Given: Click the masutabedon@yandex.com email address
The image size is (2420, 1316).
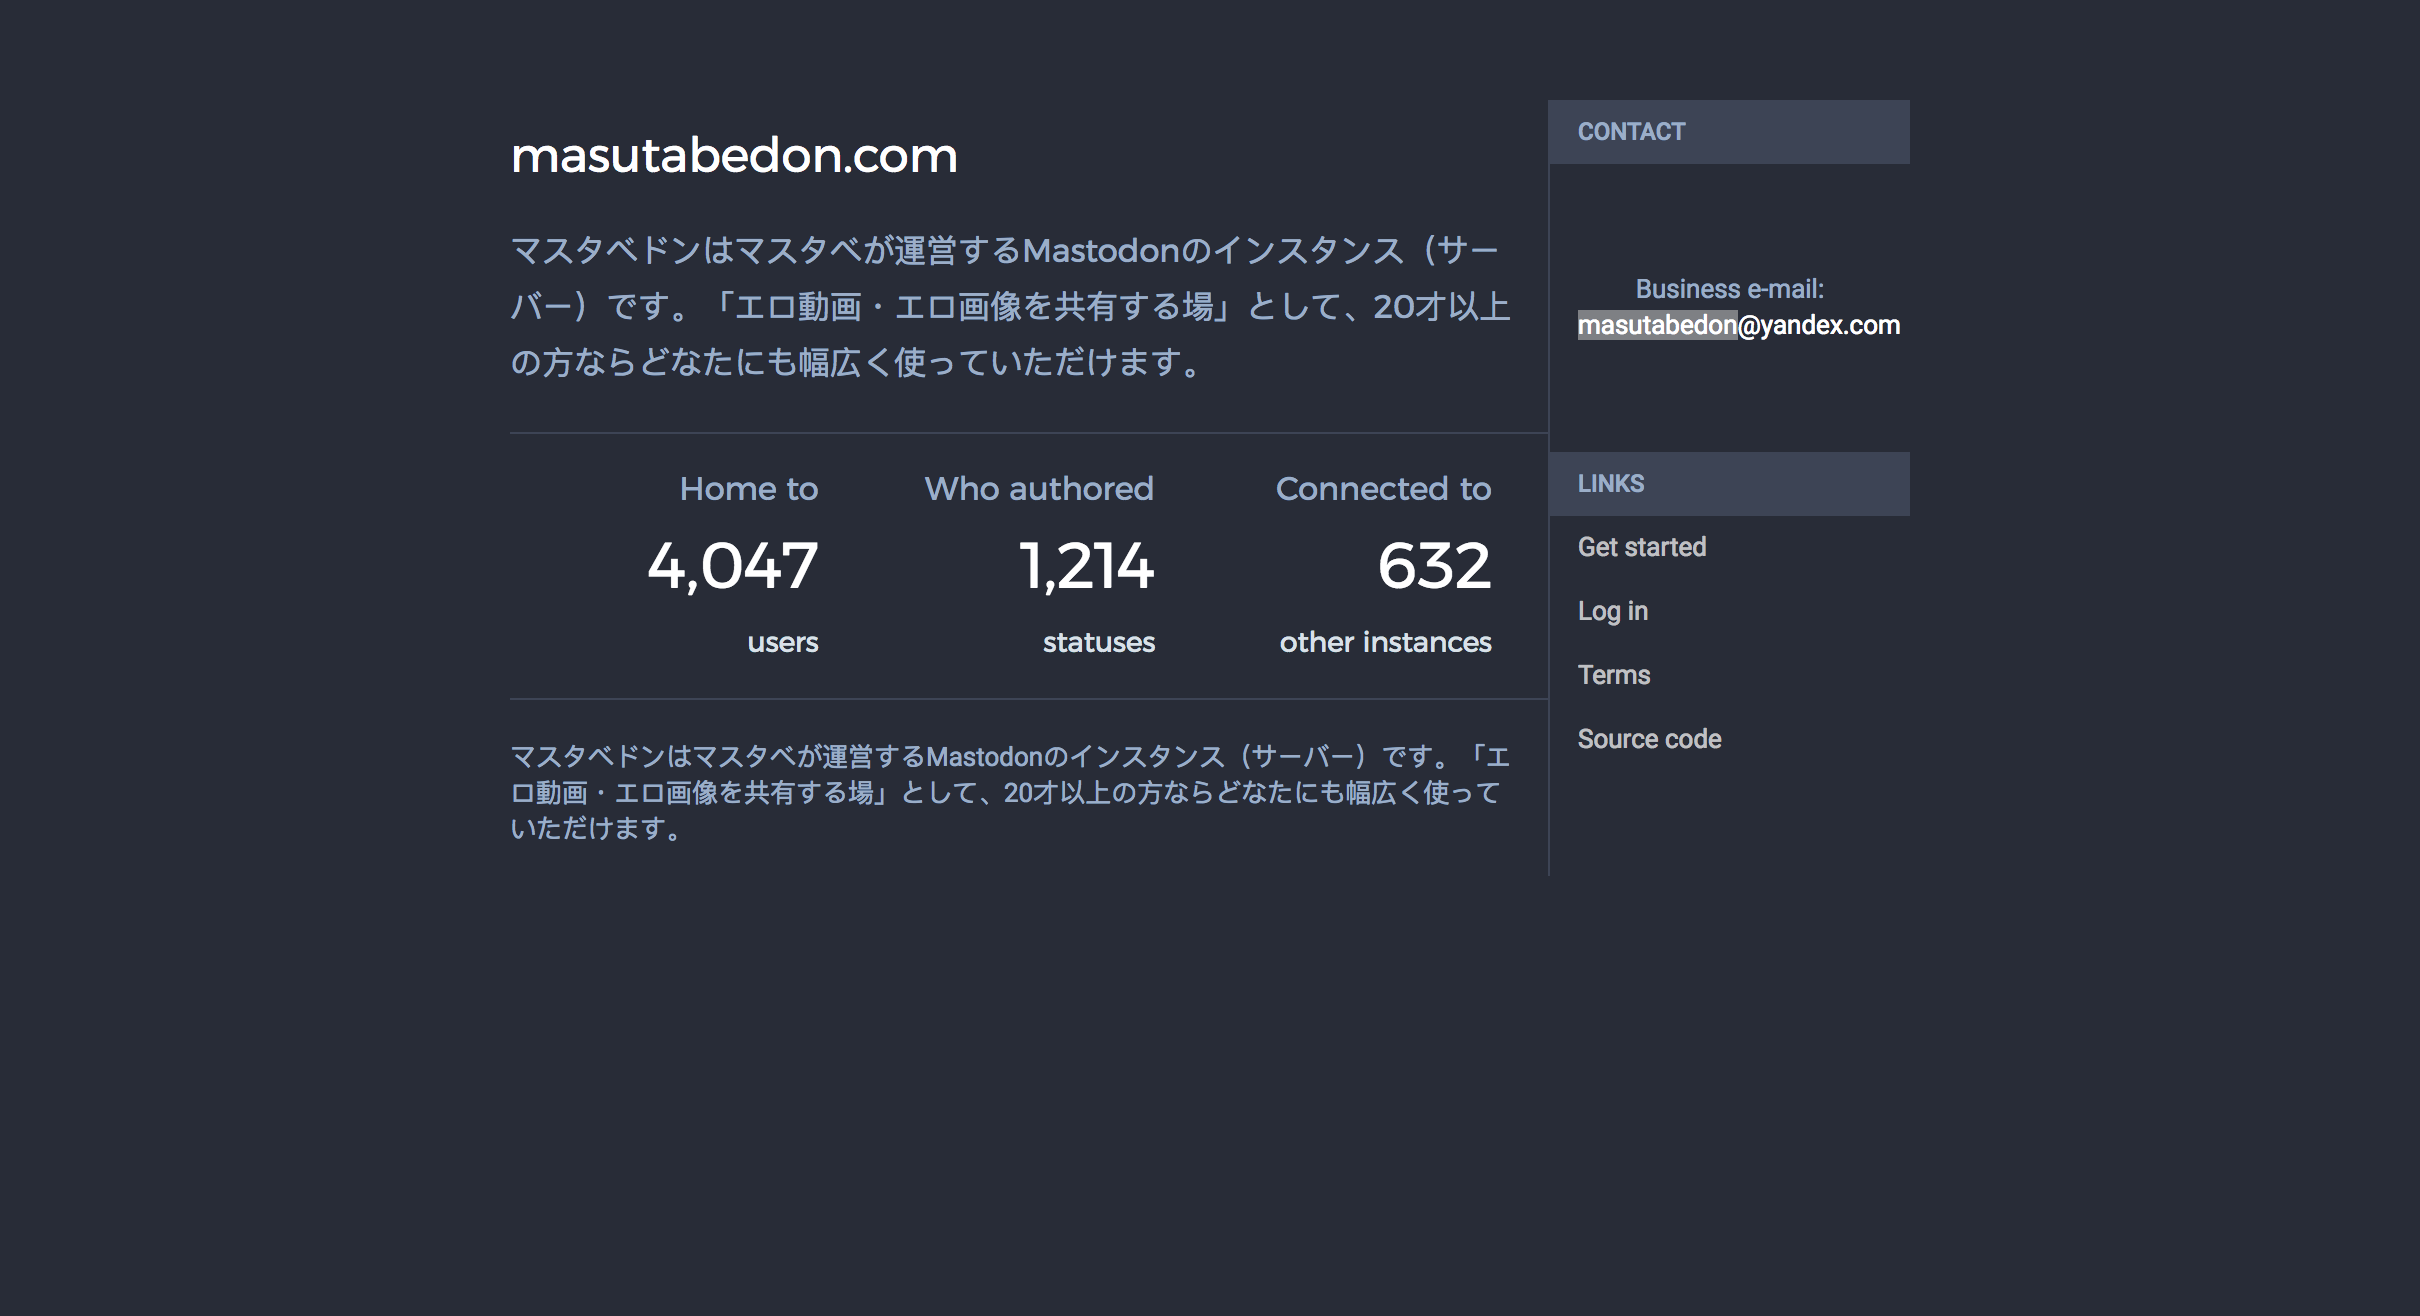Looking at the screenshot, I should [x=1739, y=325].
